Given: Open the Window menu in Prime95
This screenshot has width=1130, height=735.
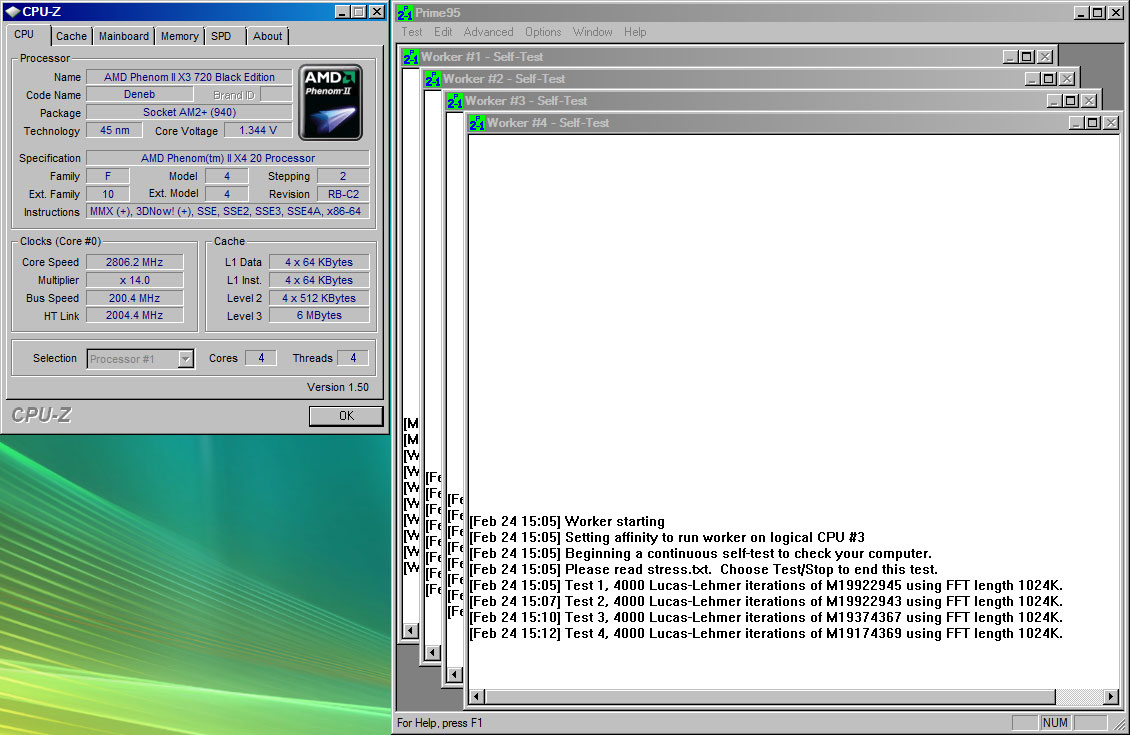Looking at the screenshot, I should (x=592, y=32).
